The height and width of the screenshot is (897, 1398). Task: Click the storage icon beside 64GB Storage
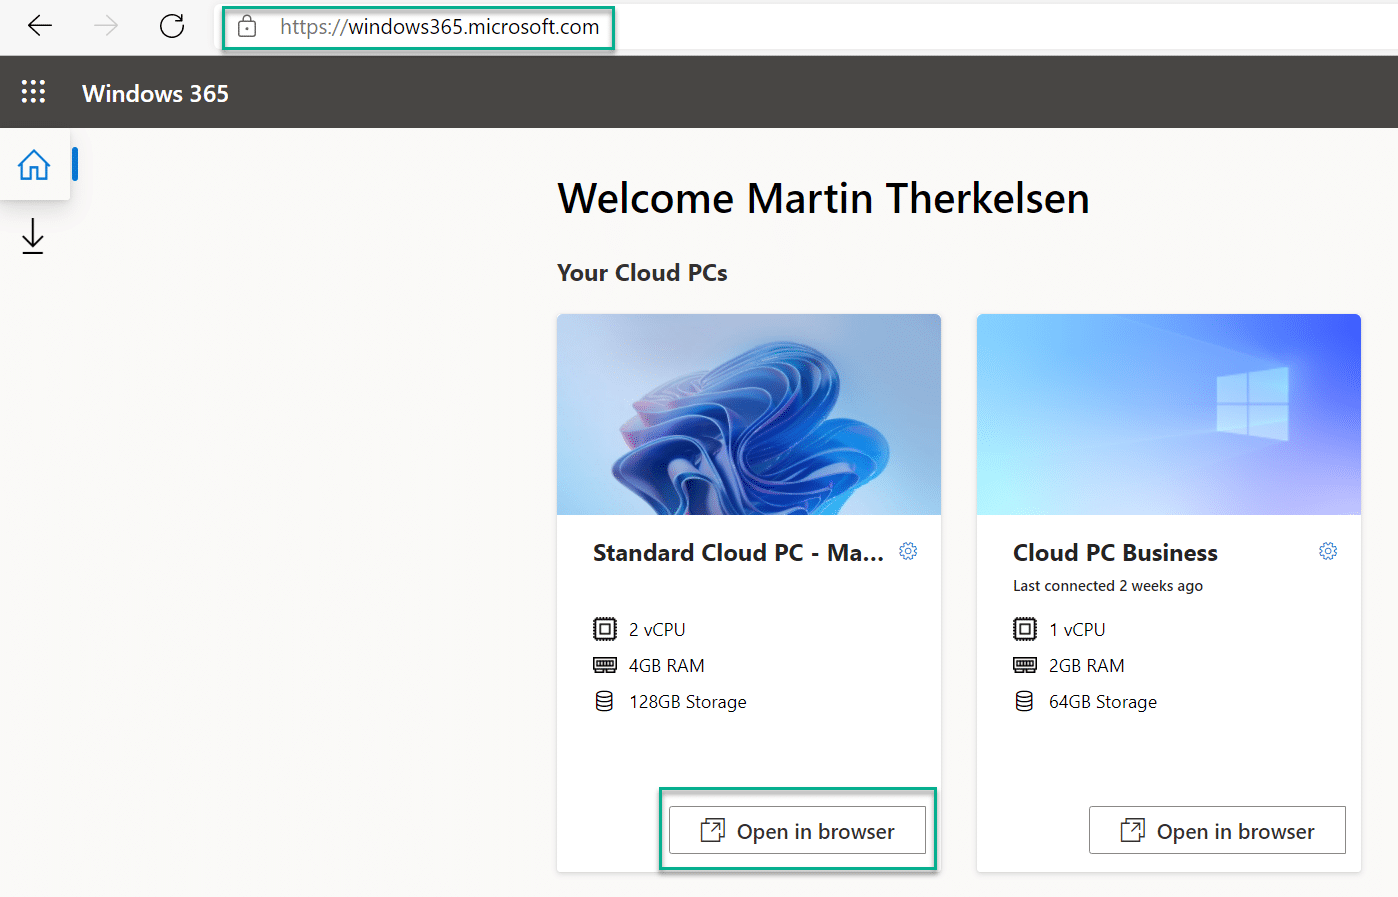(1024, 701)
